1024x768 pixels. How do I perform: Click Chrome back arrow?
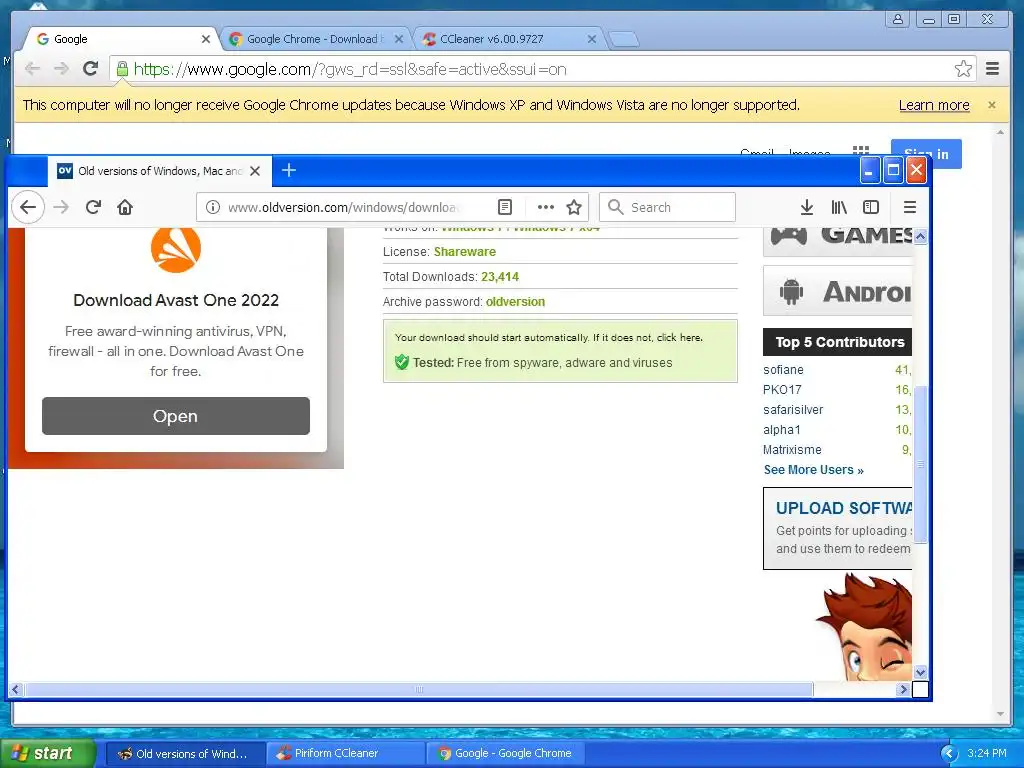[32, 69]
